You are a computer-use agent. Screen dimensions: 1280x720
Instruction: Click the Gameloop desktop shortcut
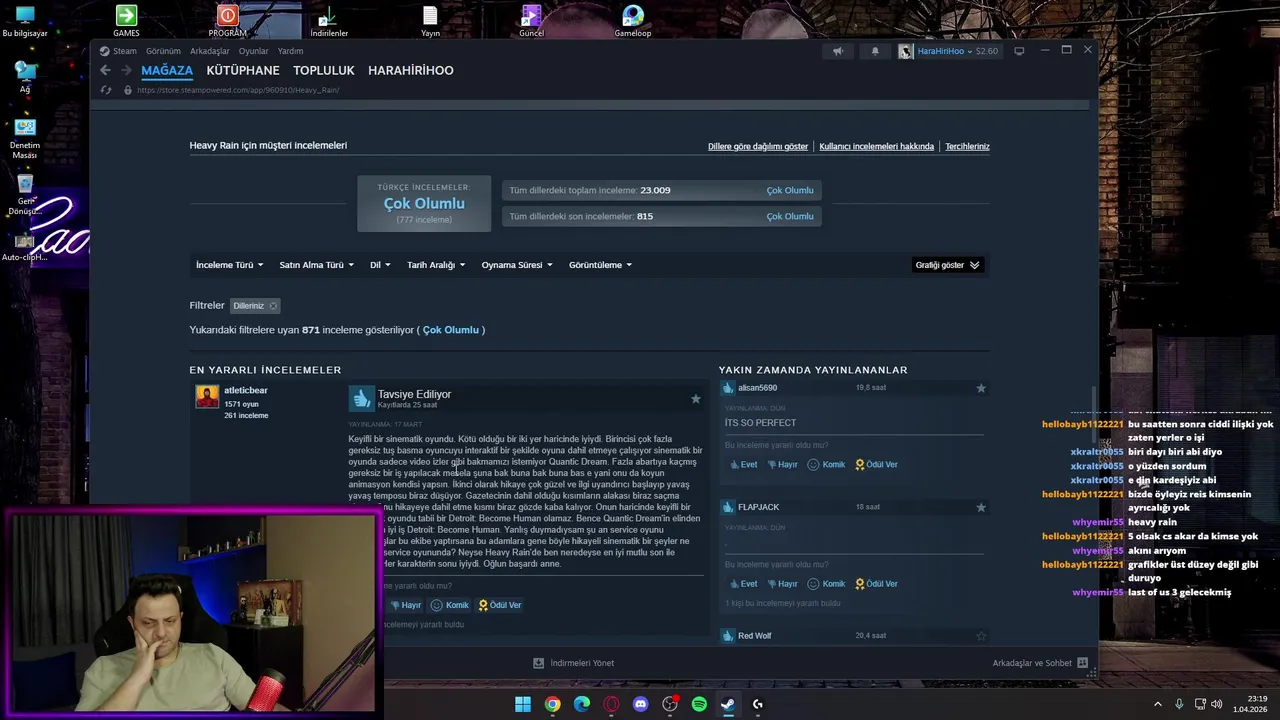click(x=633, y=21)
